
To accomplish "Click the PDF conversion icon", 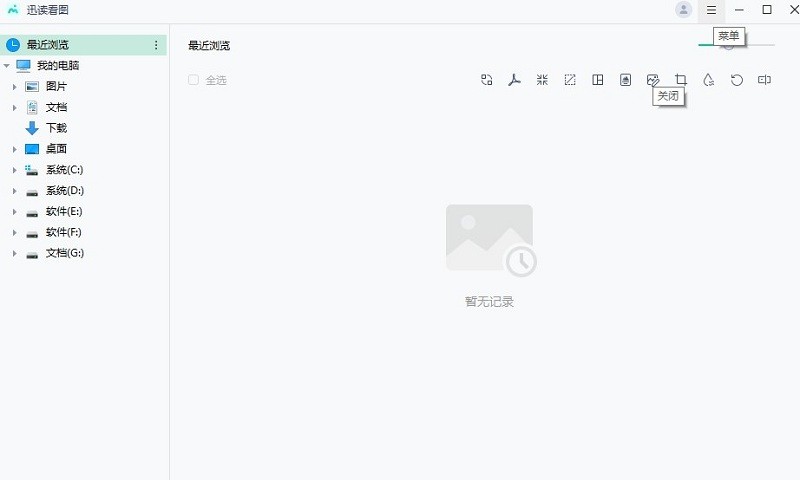I will (515, 80).
